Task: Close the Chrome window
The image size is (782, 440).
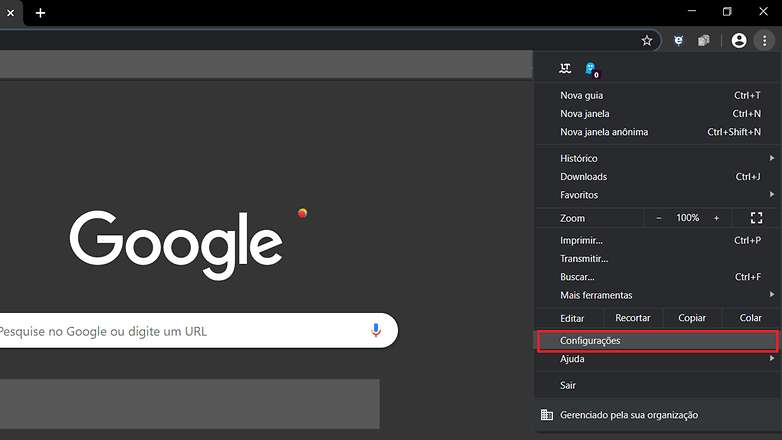Action: [x=764, y=11]
